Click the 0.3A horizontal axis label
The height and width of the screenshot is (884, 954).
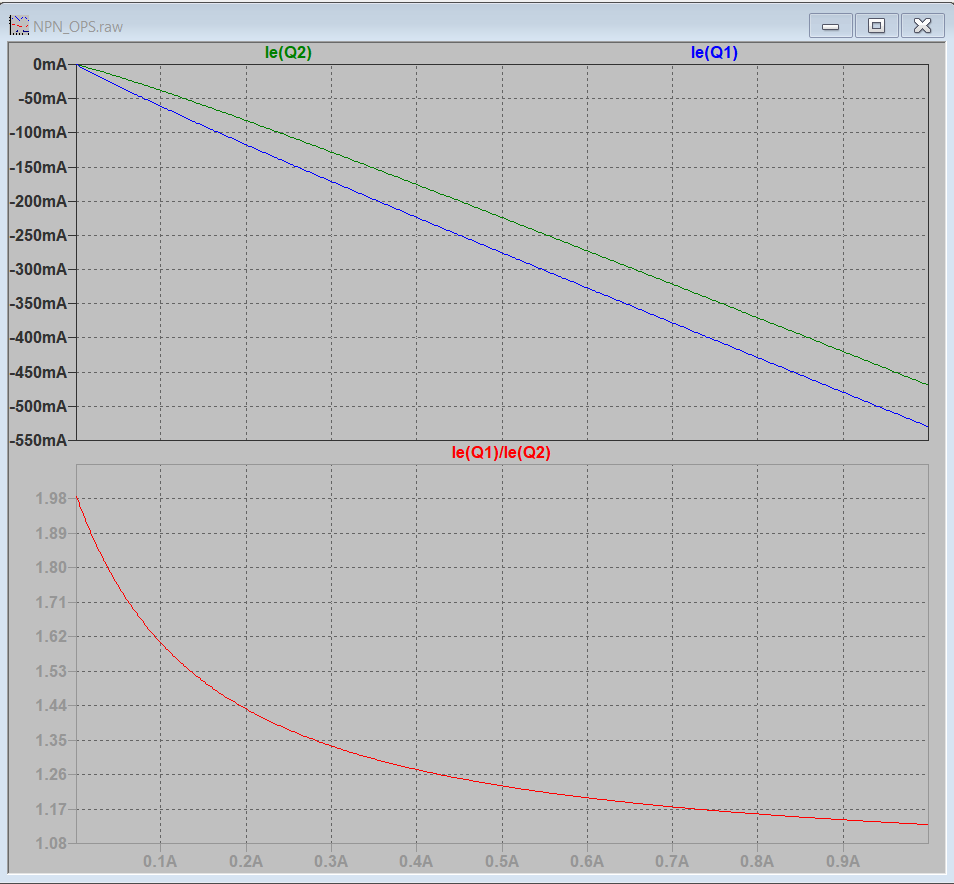(x=331, y=861)
